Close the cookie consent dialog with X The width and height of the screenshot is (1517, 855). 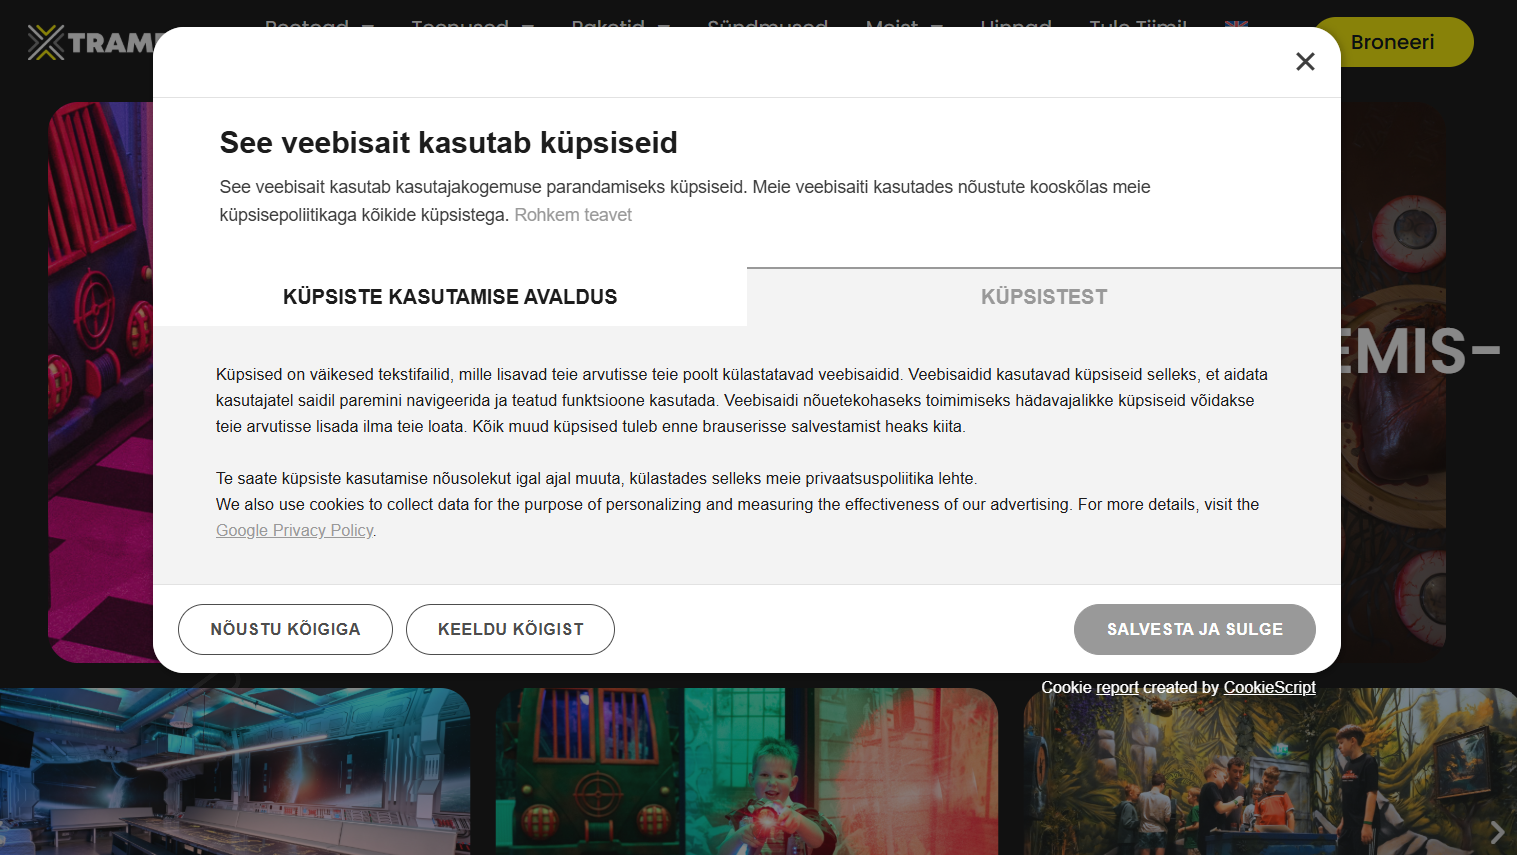[x=1305, y=62]
